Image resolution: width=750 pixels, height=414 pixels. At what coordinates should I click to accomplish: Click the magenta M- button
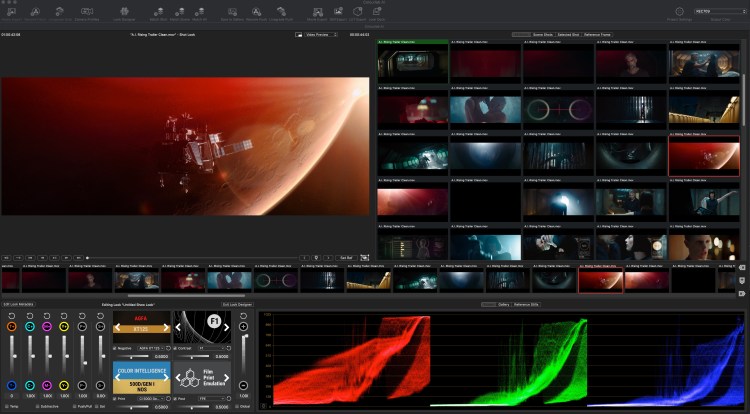click(x=47, y=385)
